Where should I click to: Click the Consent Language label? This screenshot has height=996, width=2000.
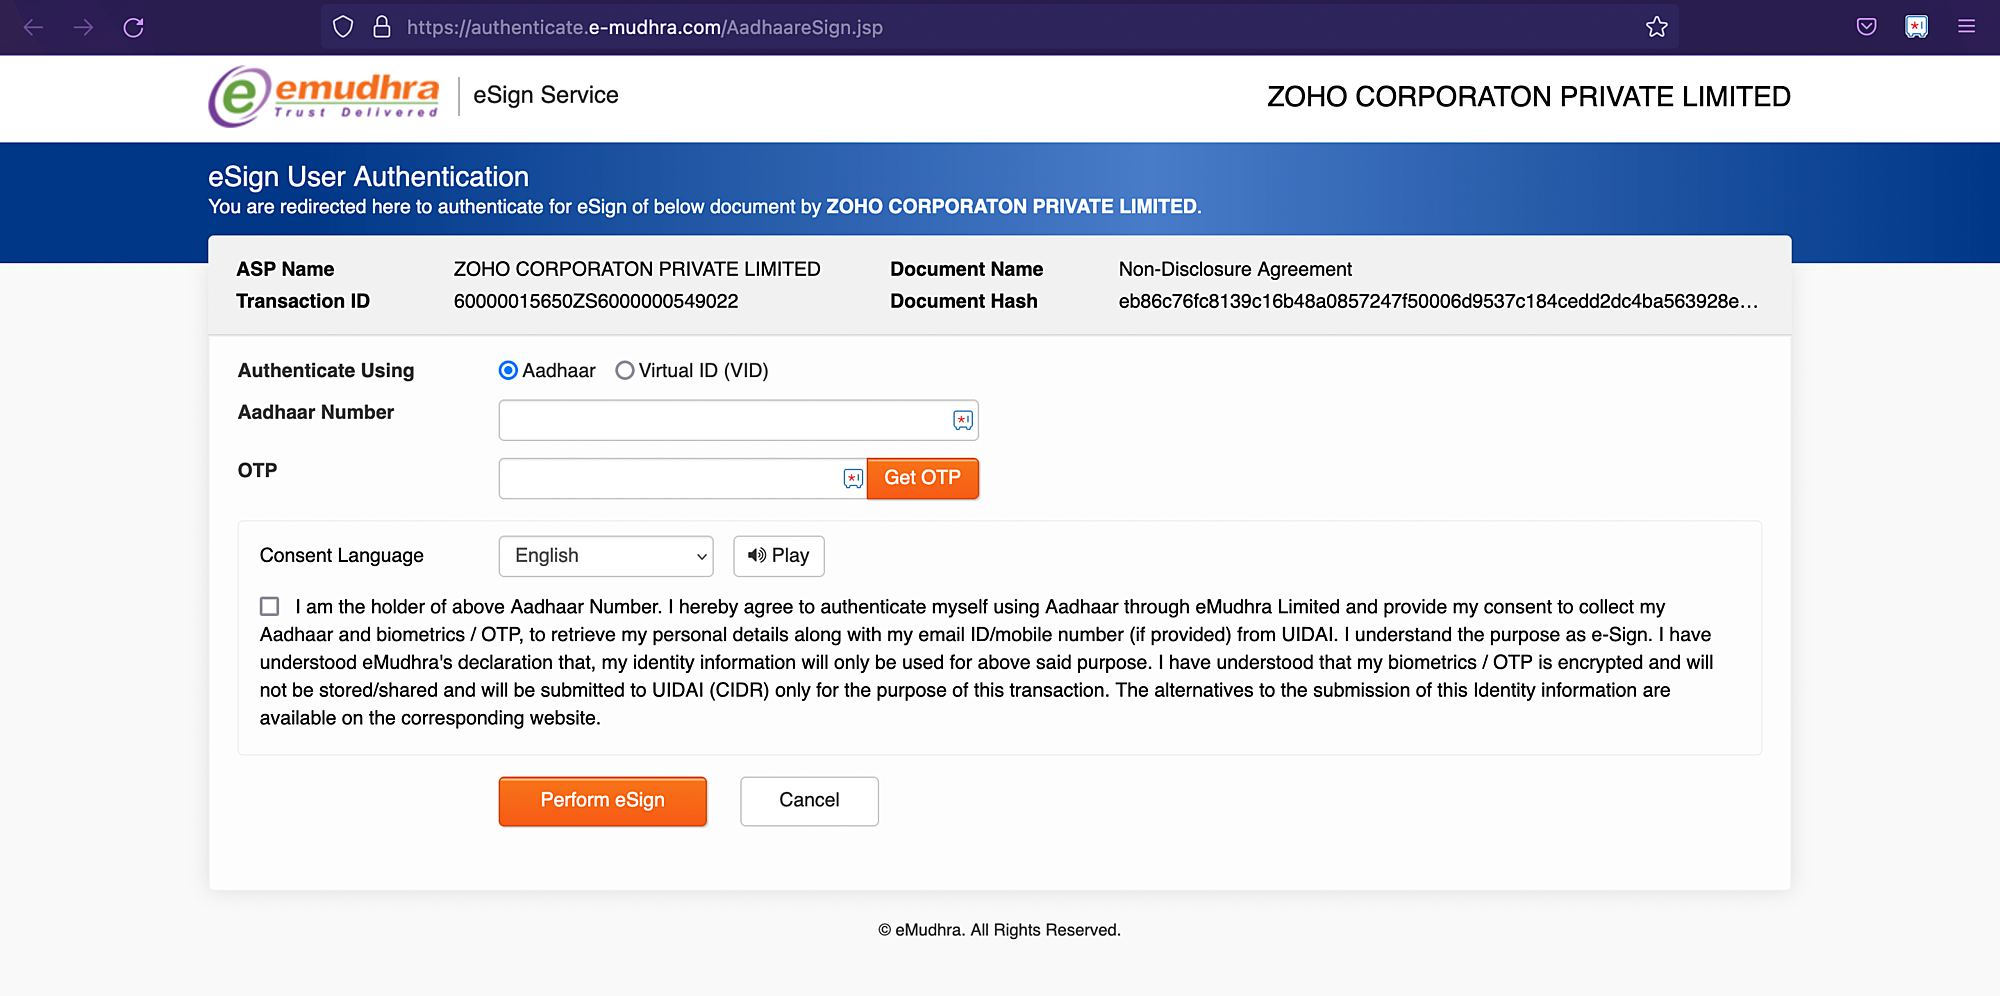click(x=342, y=555)
